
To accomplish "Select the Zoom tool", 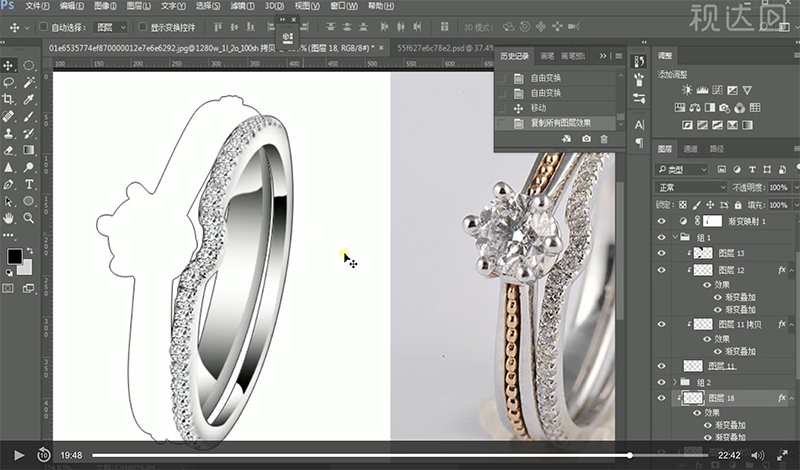I will (29, 218).
